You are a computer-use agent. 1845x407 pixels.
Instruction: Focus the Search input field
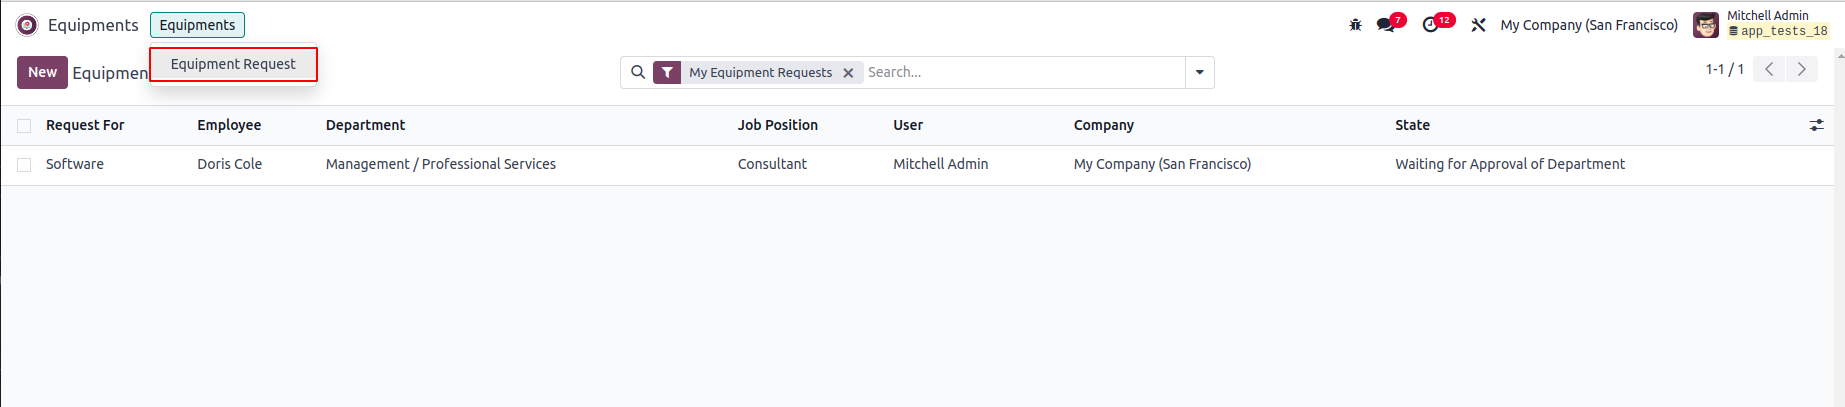[x=1020, y=72]
